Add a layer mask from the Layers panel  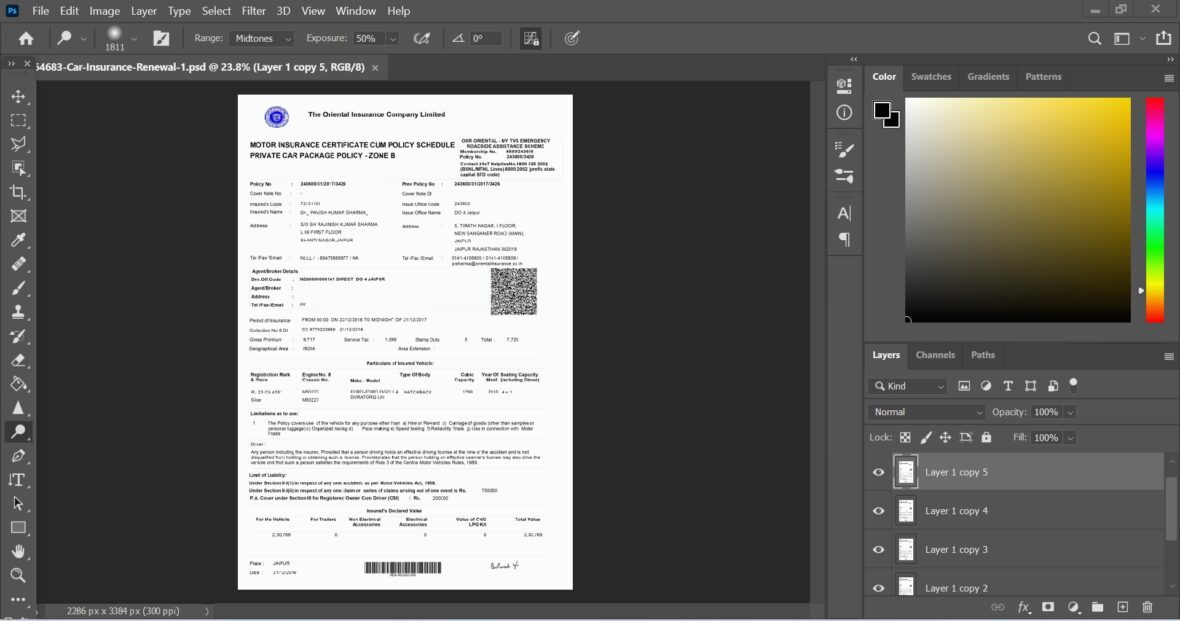(x=1048, y=606)
